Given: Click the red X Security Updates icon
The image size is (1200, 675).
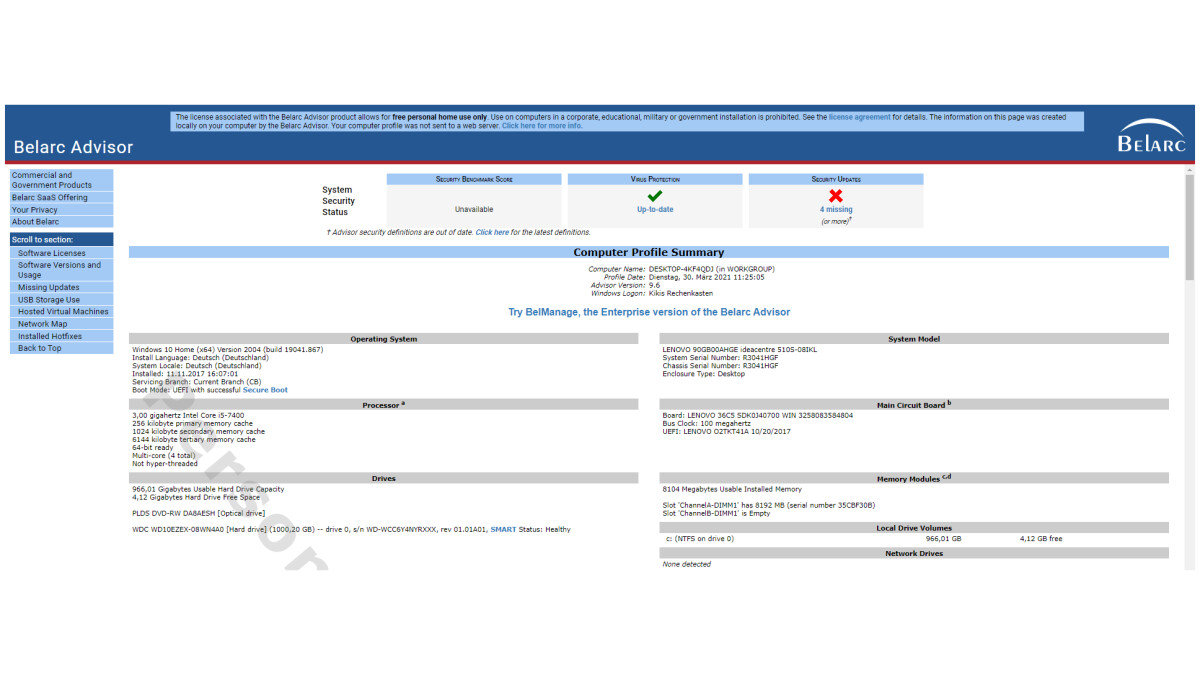Looking at the screenshot, I should pyautogui.click(x=835, y=194).
